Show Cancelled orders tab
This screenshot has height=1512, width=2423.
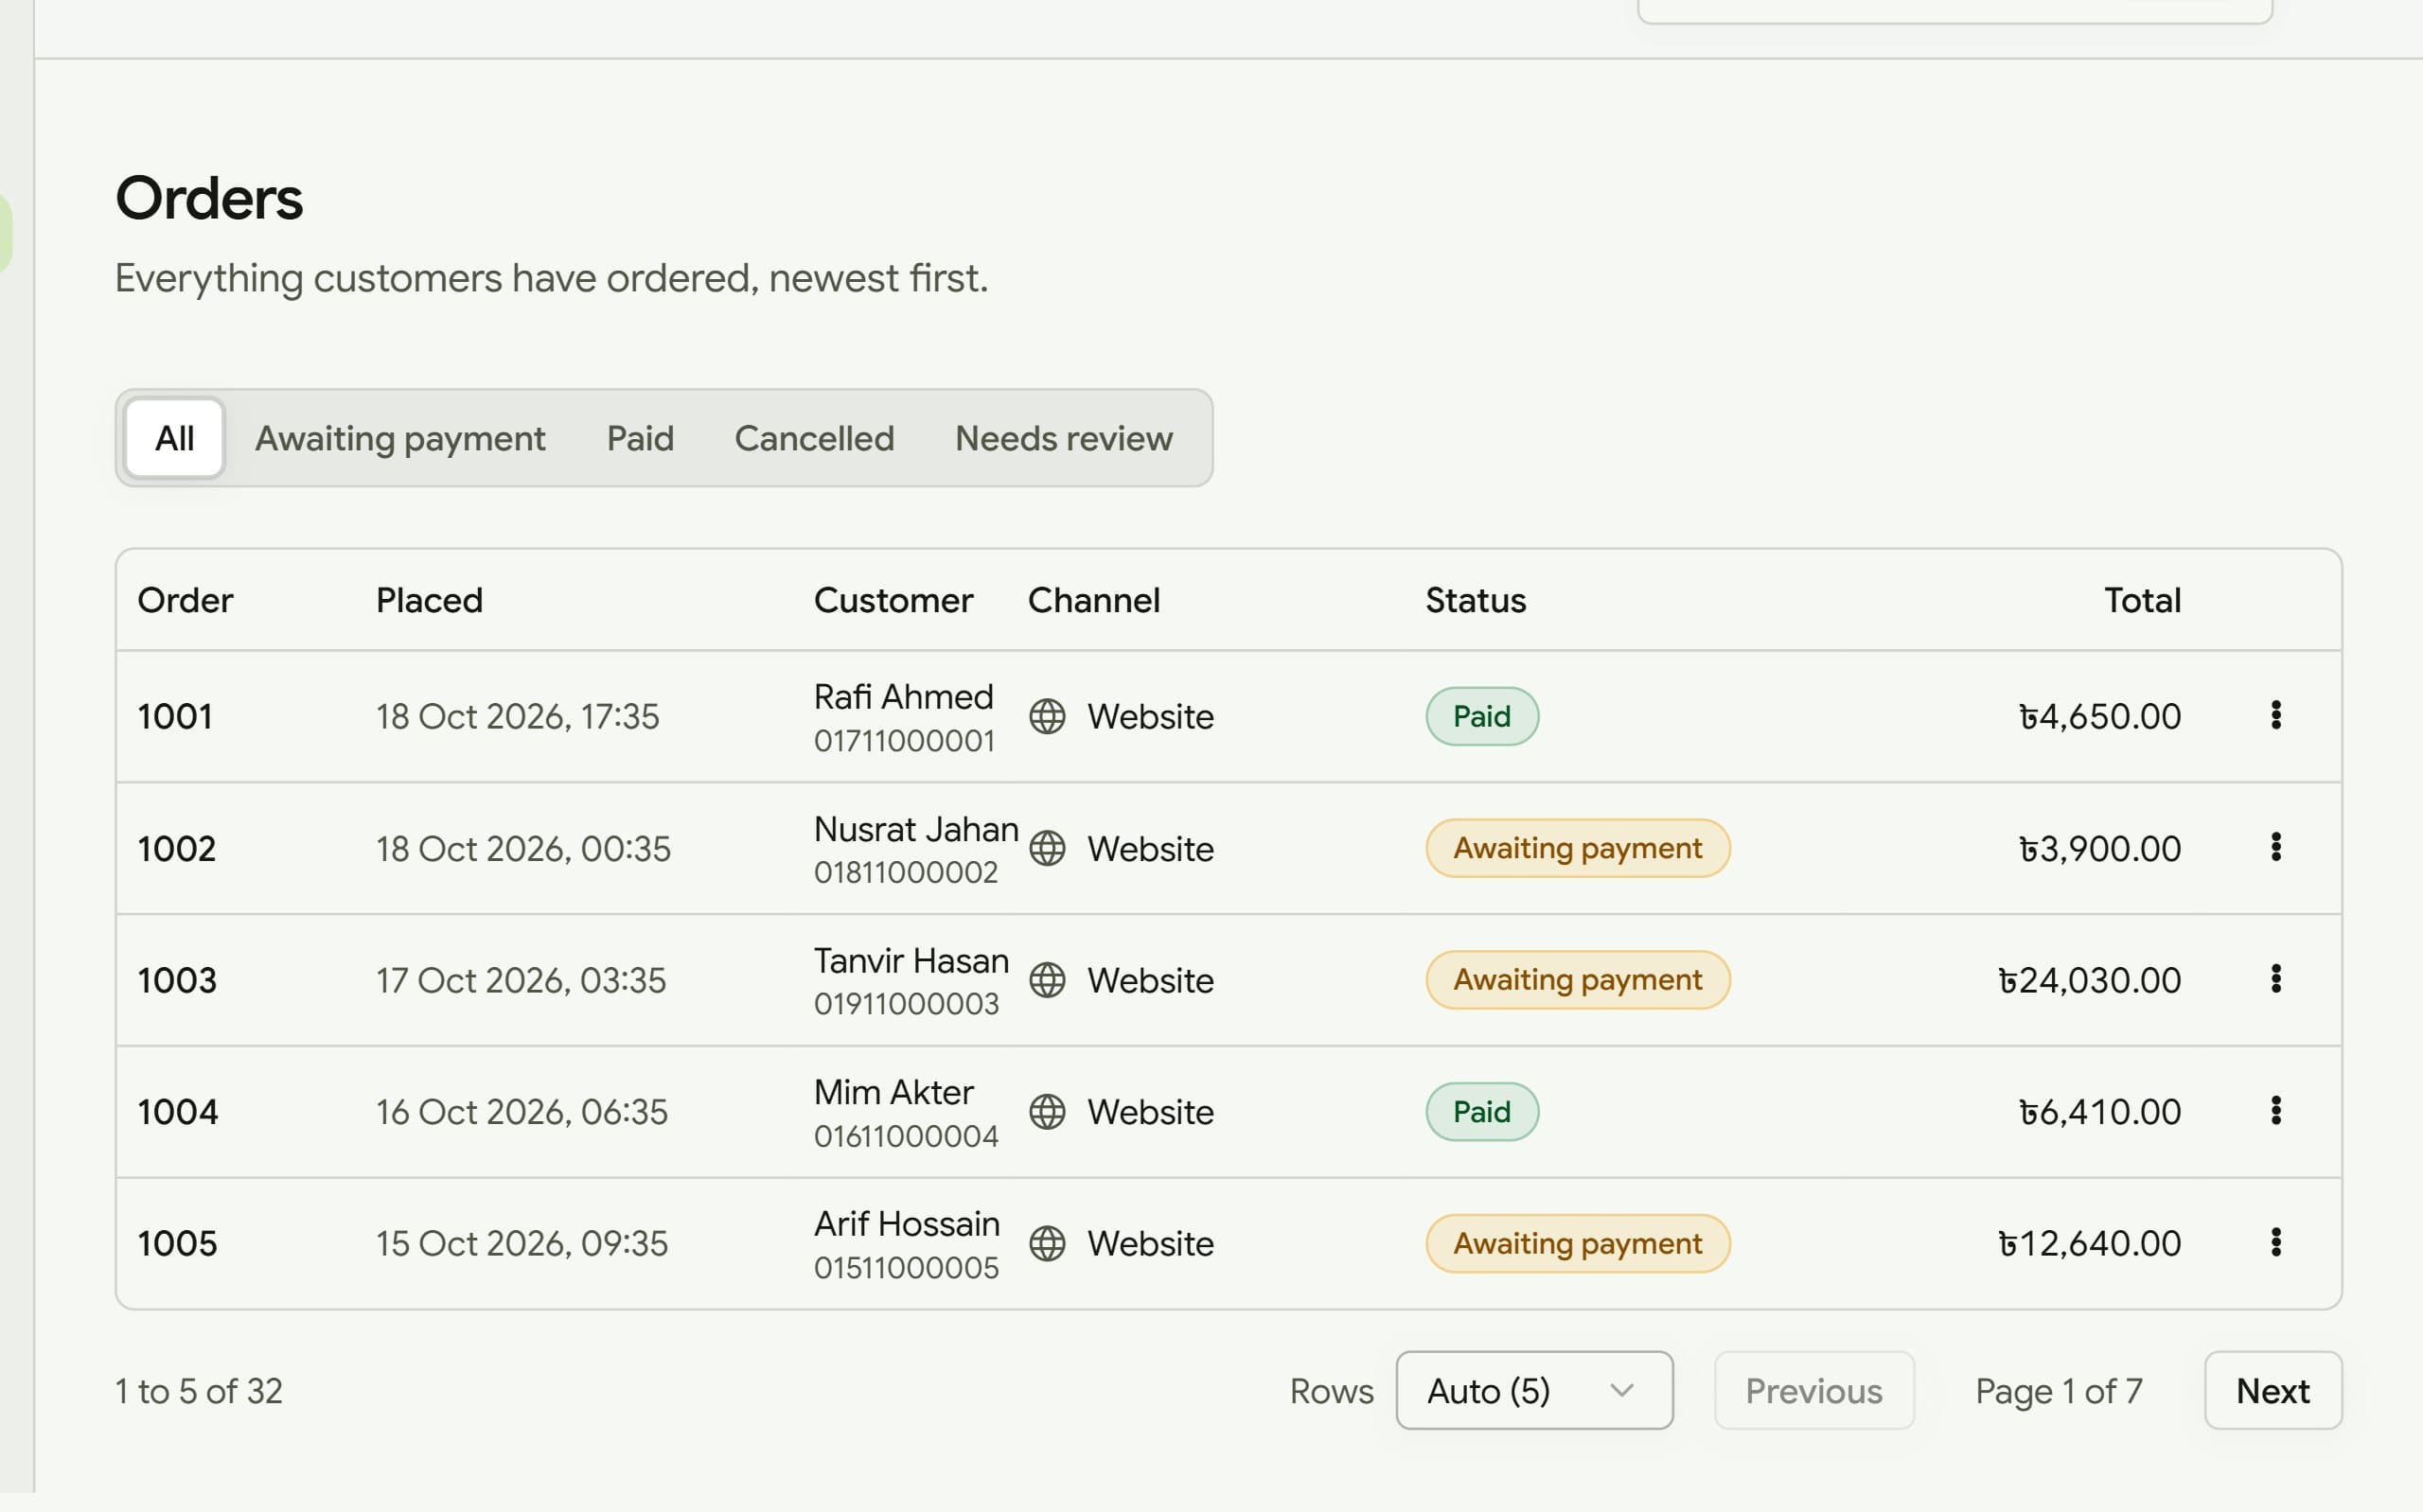click(x=814, y=438)
